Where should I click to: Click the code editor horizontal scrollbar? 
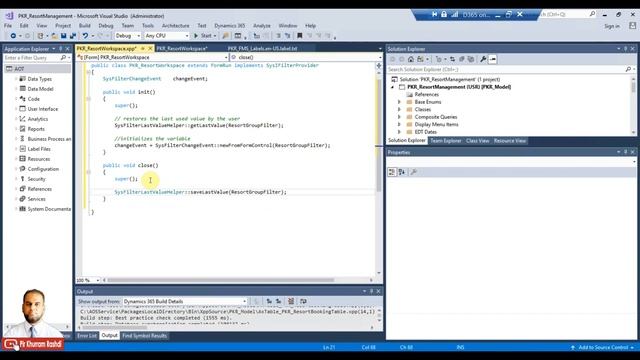220,280
